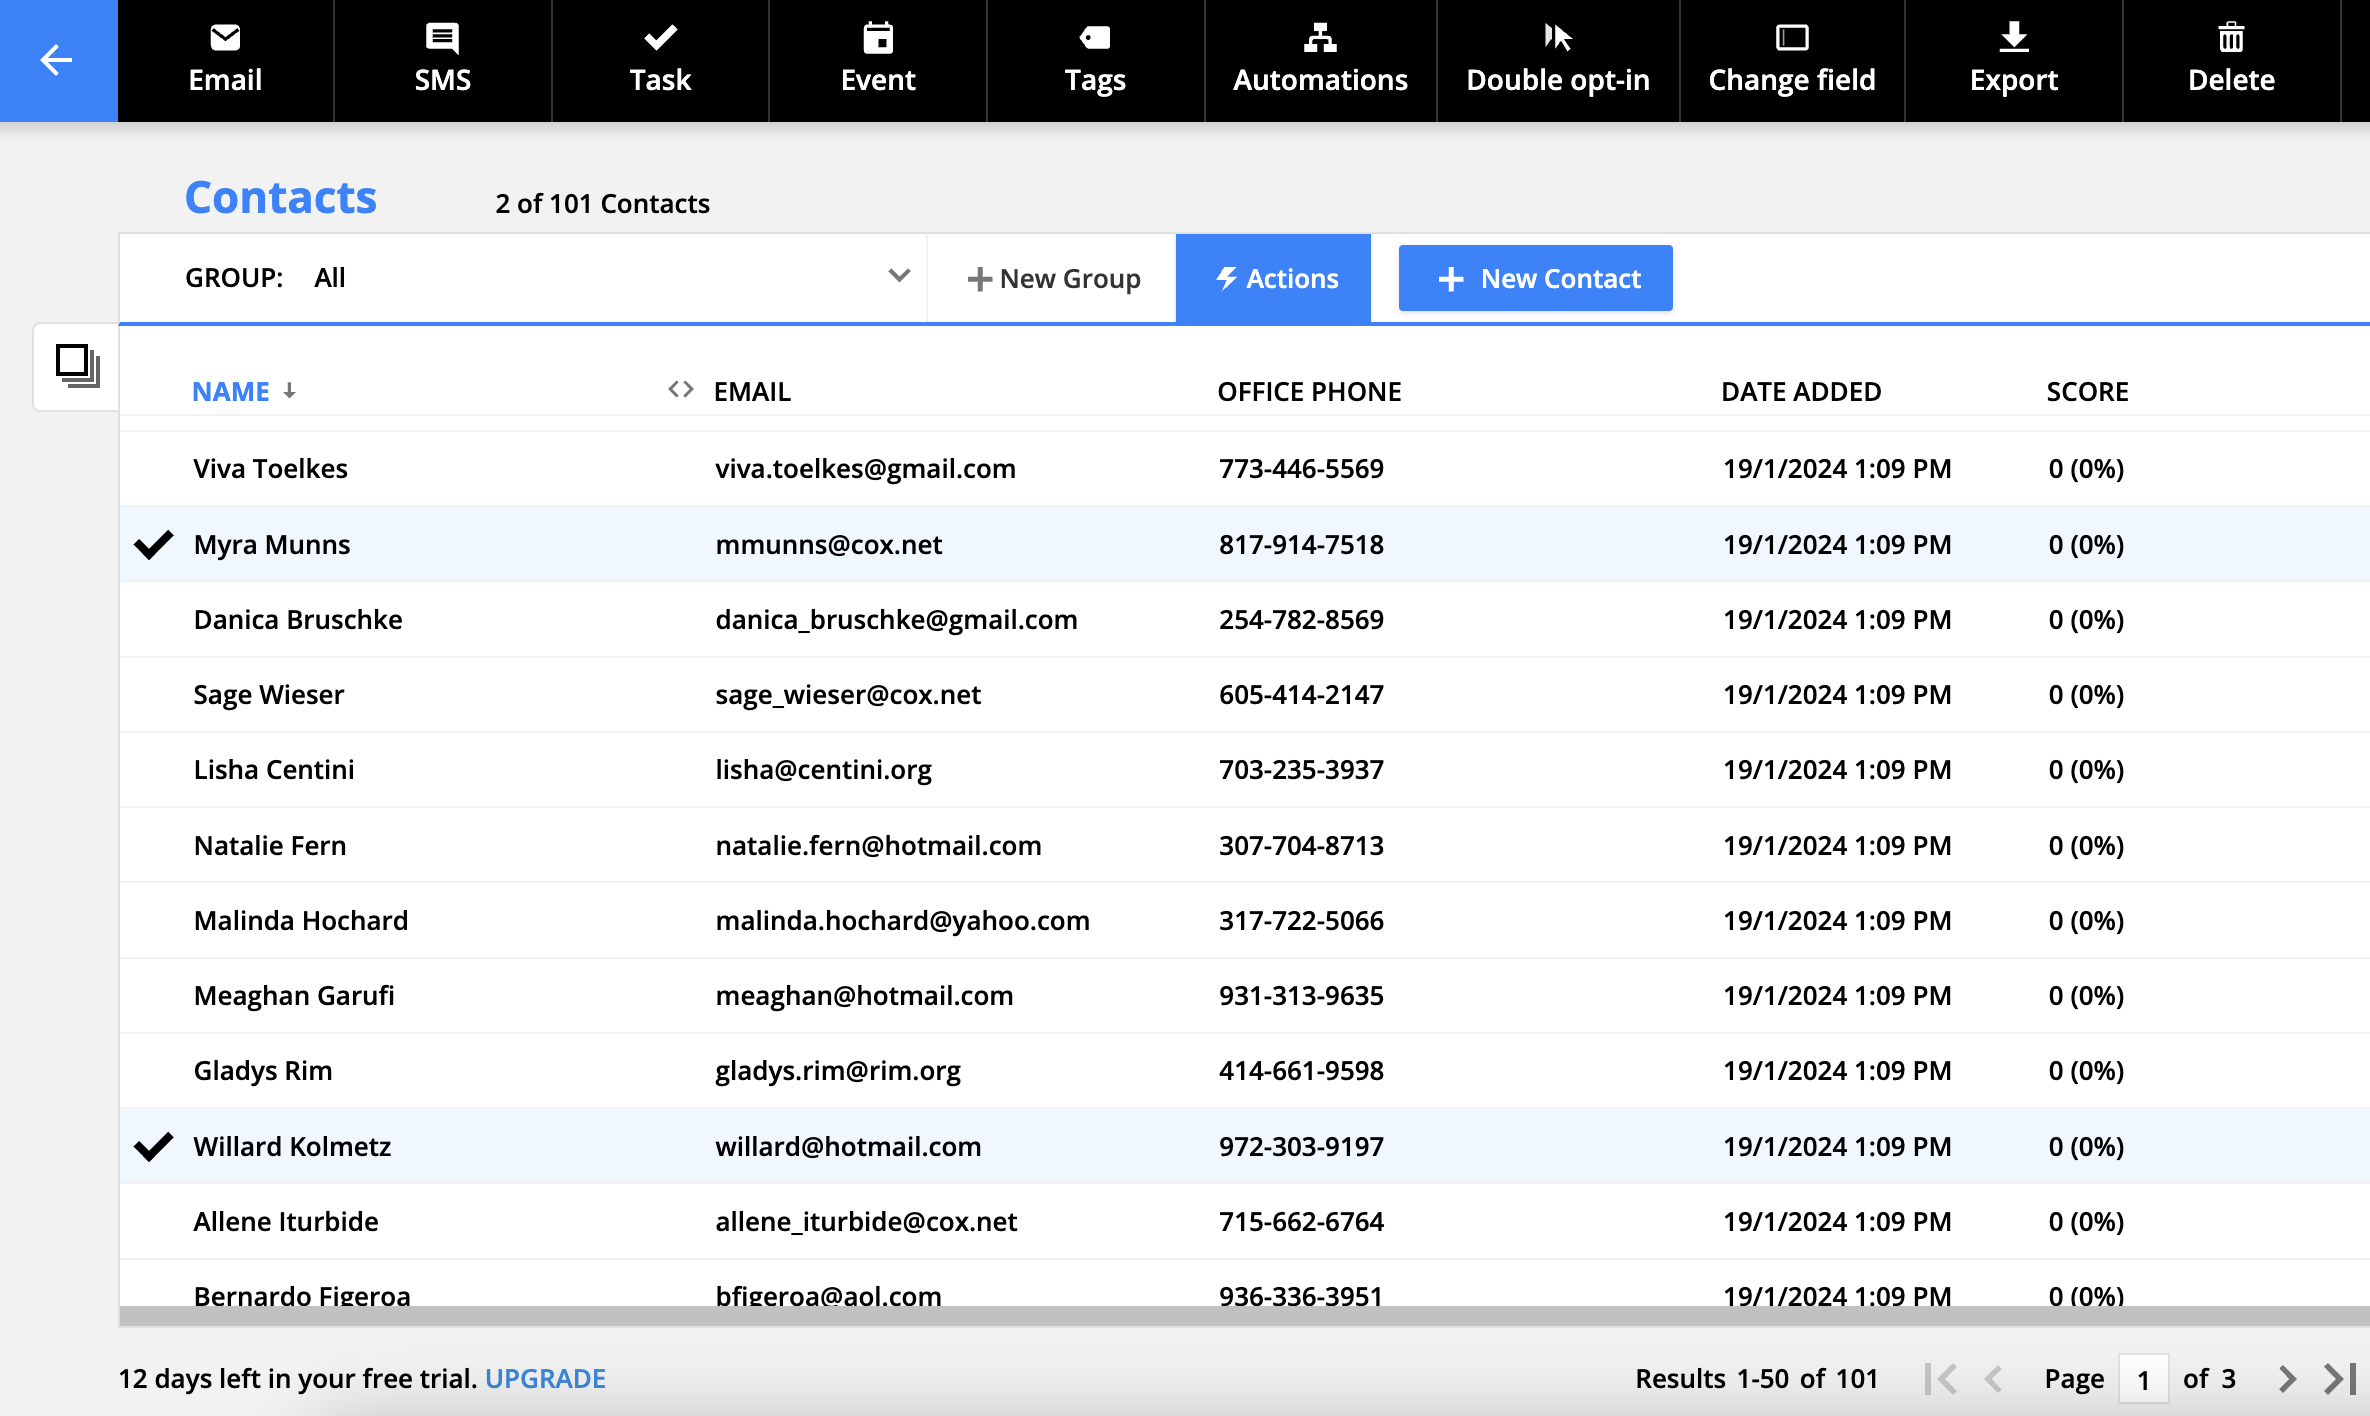Go back using the blue arrow button
Screen dimensions: 2370x1416
tap(58, 60)
